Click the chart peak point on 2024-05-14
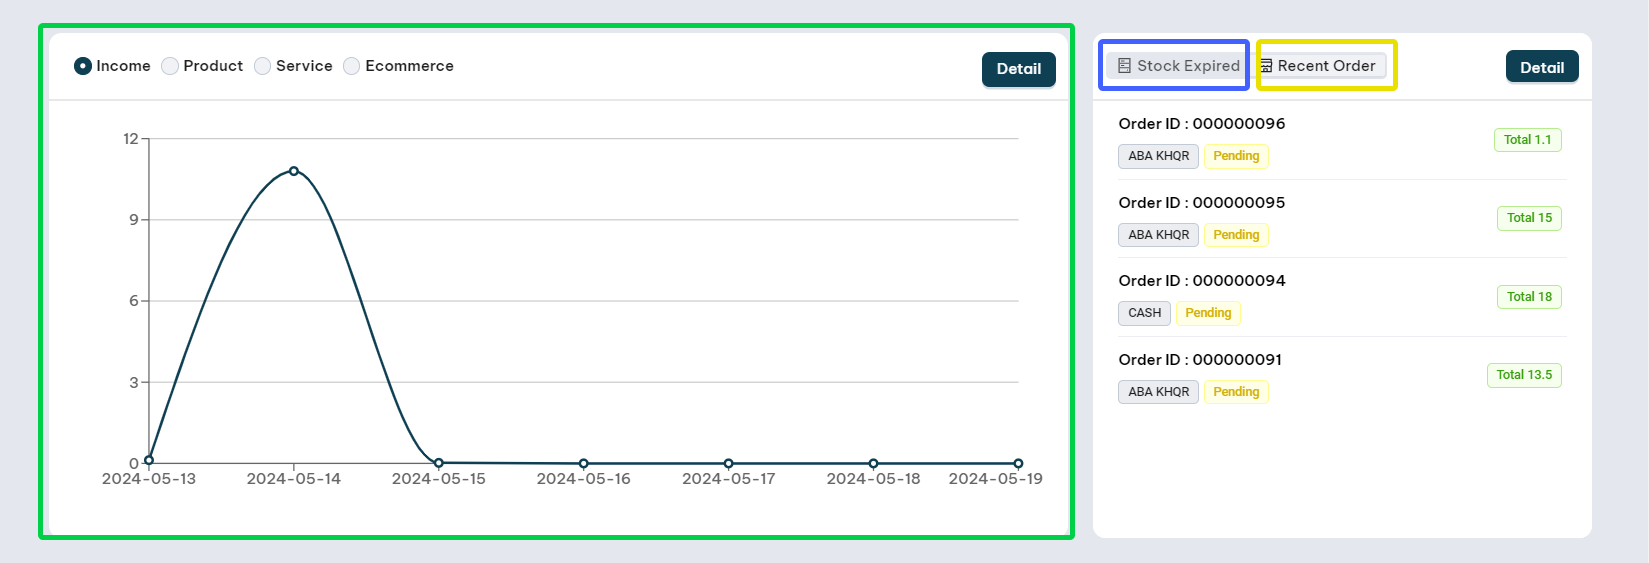Image resolution: width=1649 pixels, height=563 pixels. click(x=294, y=171)
